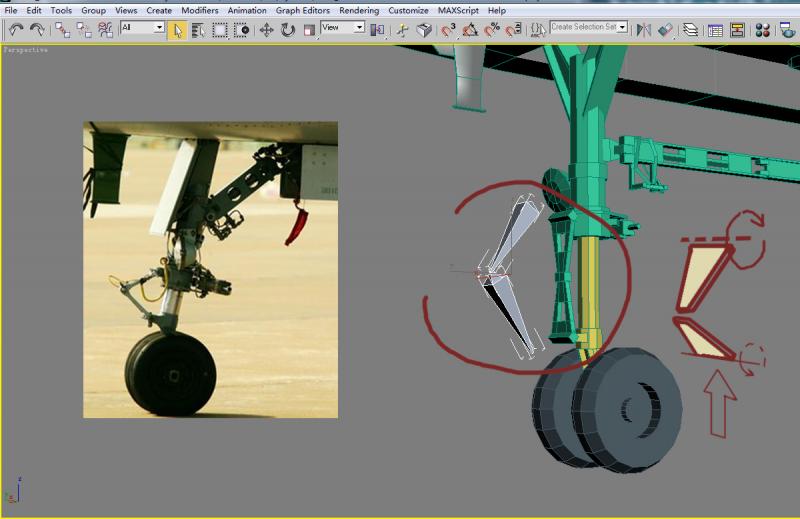Open the Create menu

coord(159,10)
